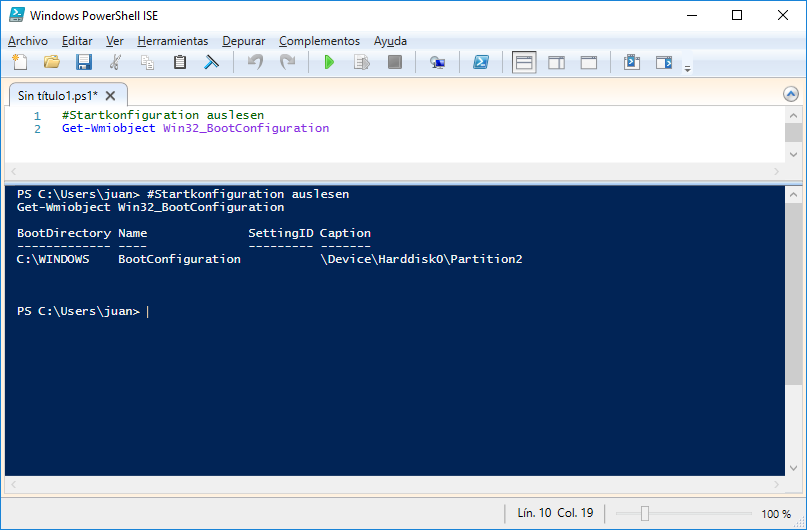This screenshot has height=530, width=807.
Task: Click the script pane's horizontal scroll right arrow
Action: [x=777, y=171]
